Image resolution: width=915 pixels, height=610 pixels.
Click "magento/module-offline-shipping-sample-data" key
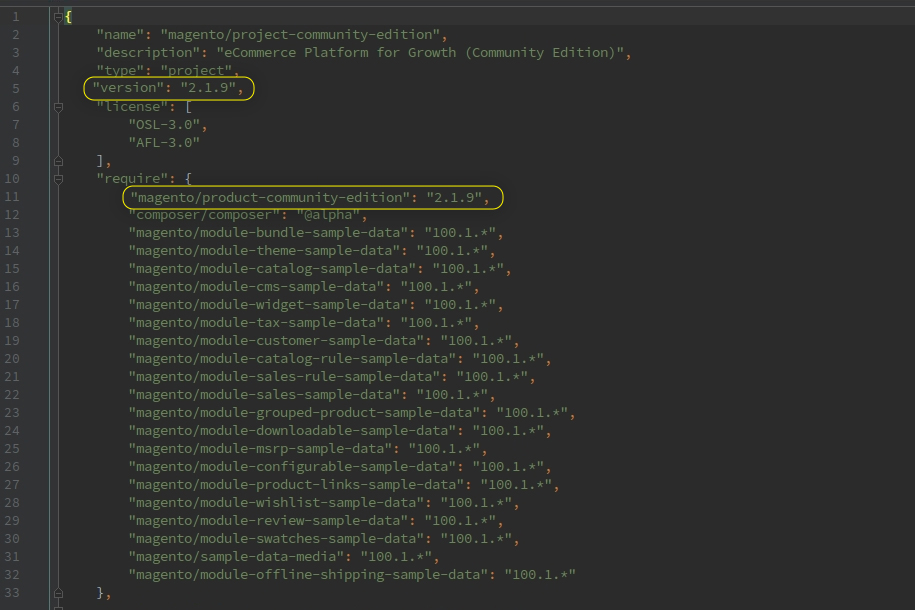pos(308,575)
